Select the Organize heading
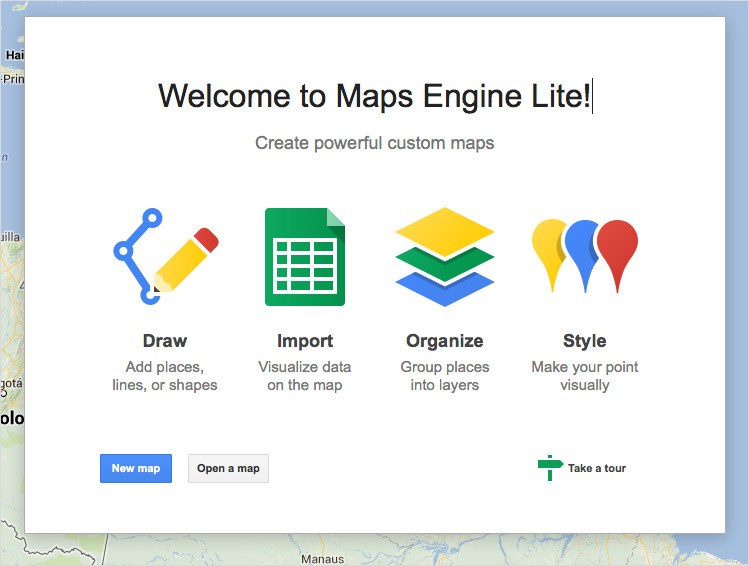 point(445,341)
